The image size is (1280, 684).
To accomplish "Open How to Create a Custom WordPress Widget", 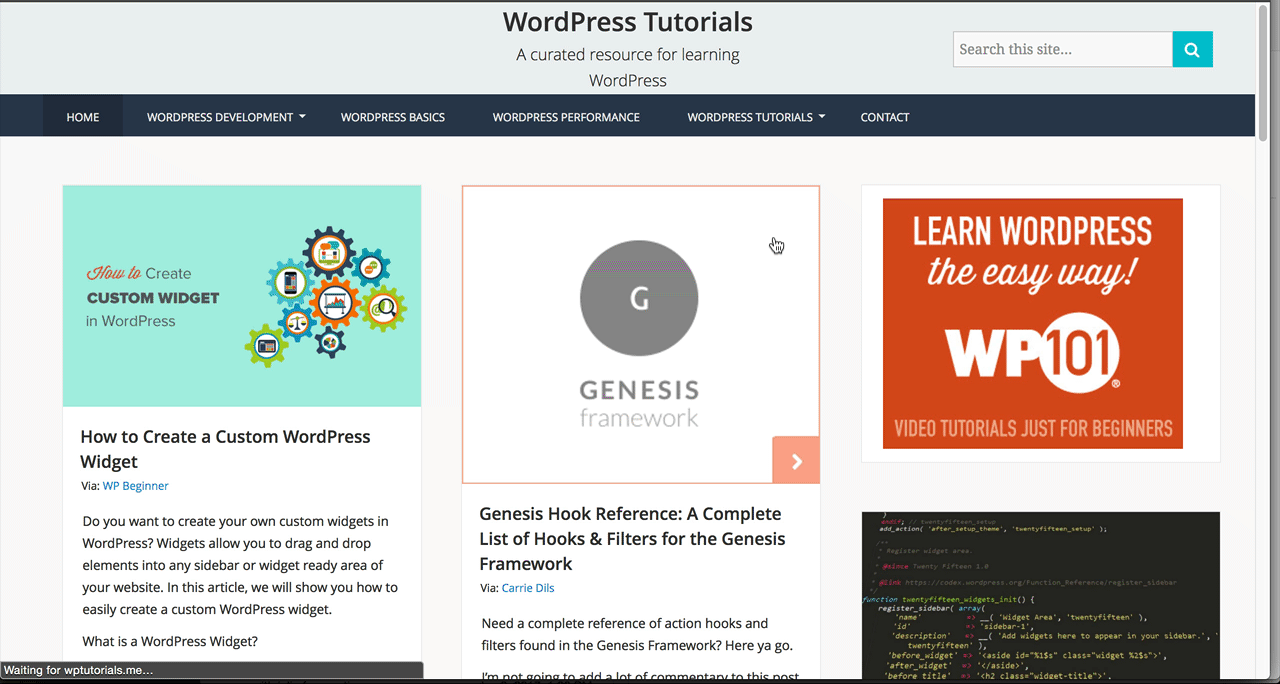I will 225,449.
